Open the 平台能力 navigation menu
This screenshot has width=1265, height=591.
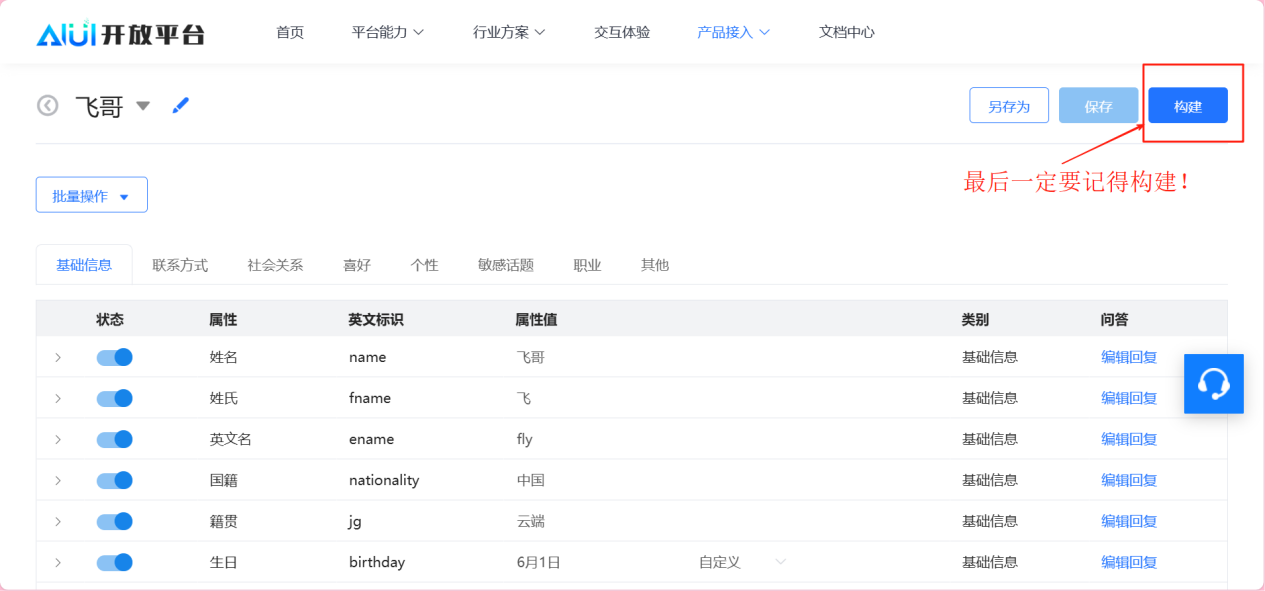tap(388, 32)
